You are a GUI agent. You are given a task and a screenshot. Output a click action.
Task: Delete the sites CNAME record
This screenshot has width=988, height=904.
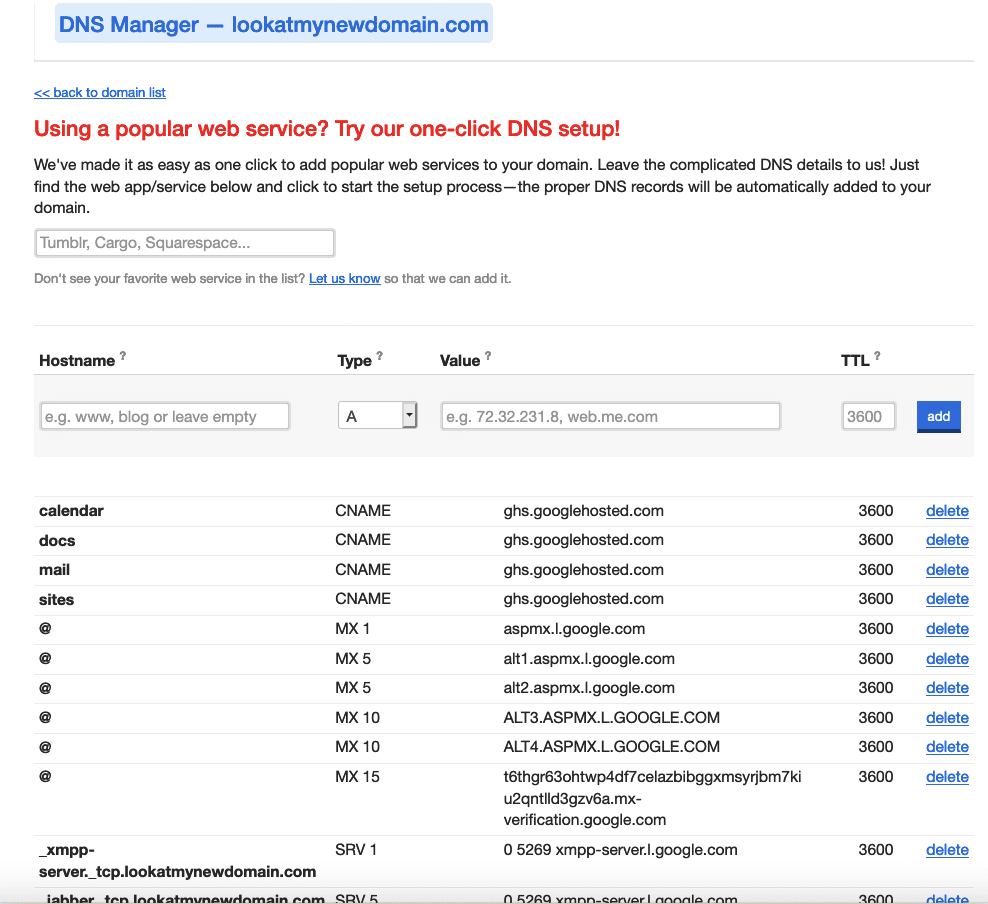click(x=947, y=599)
